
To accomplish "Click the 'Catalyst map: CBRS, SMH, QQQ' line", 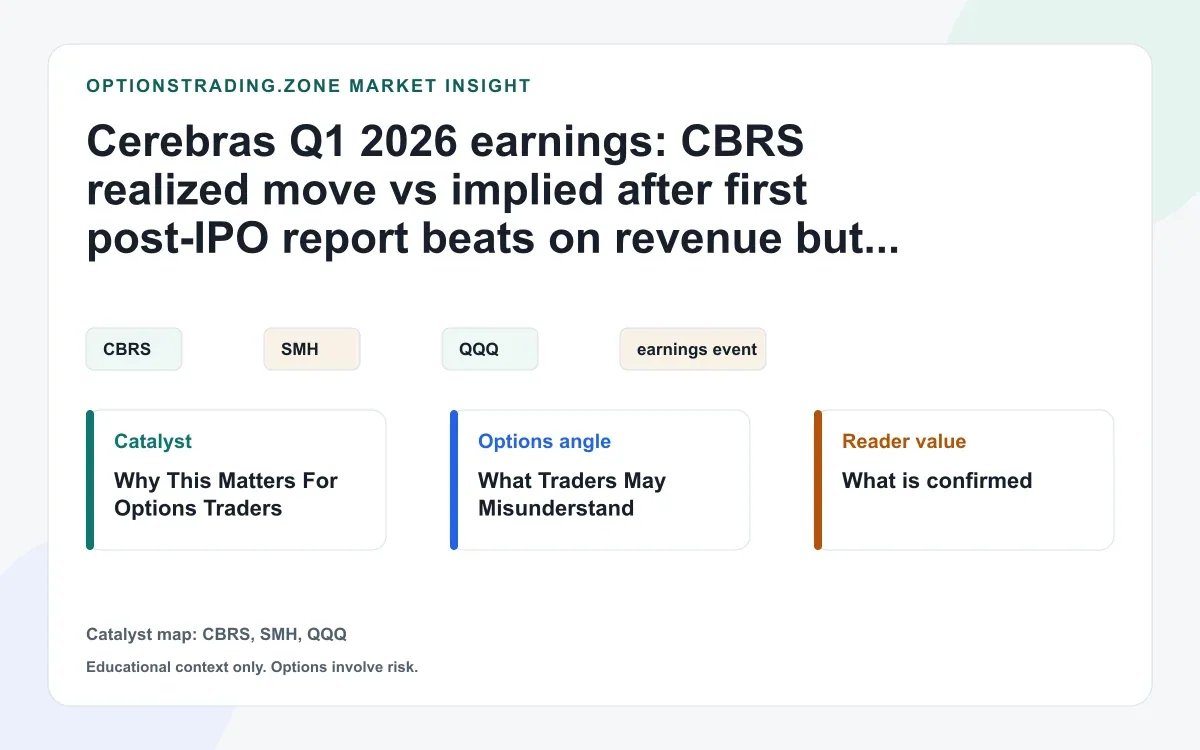I will (x=217, y=634).
